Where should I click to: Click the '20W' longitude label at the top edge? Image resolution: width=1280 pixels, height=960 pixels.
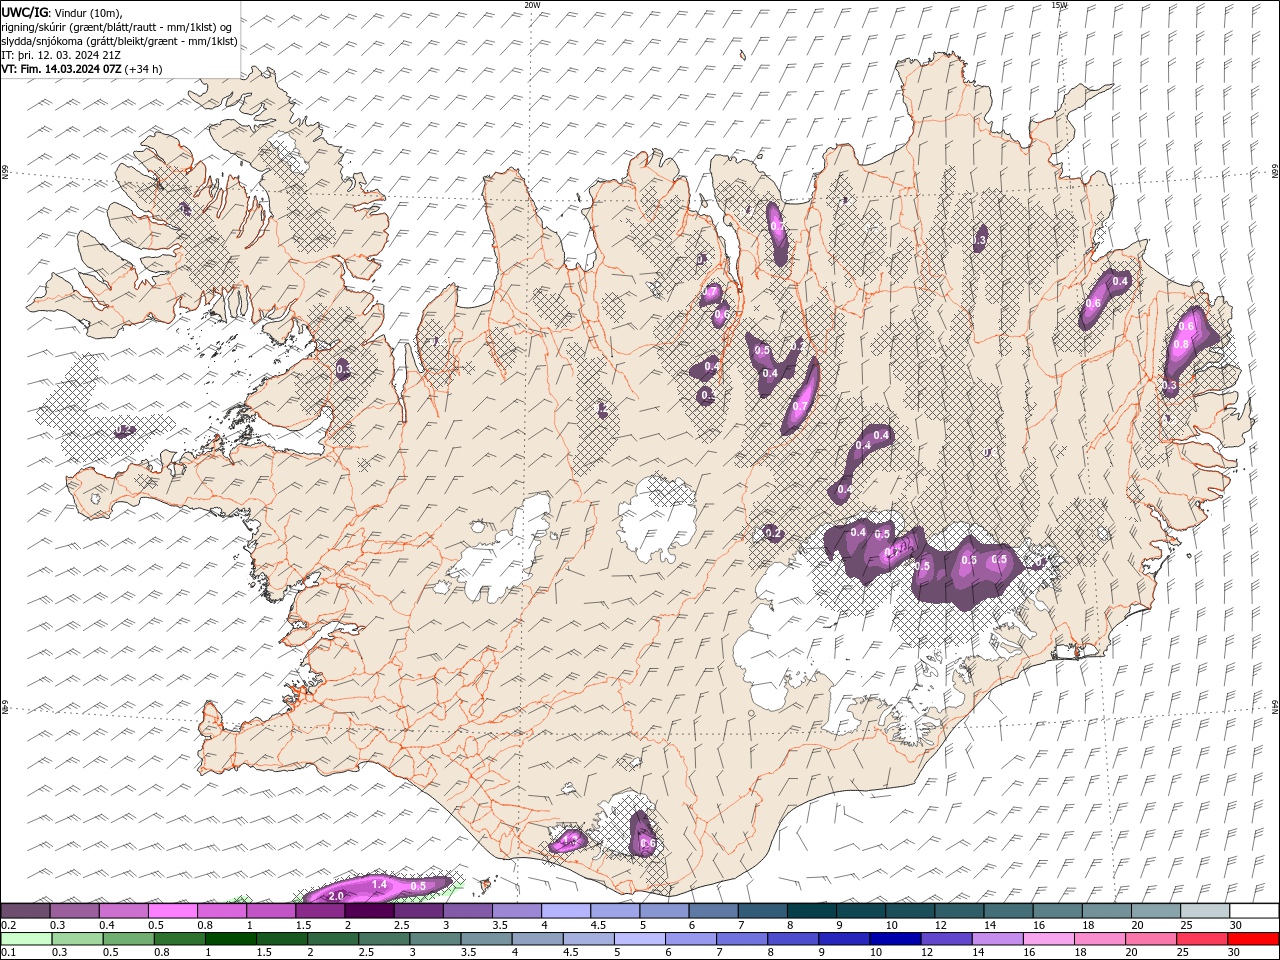pos(532,5)
